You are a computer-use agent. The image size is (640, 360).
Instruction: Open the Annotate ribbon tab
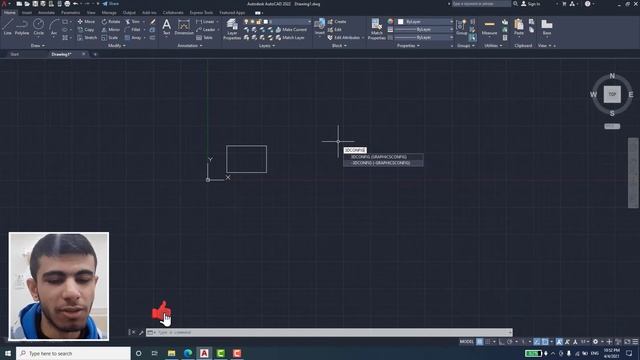click(x=46, y=13)
